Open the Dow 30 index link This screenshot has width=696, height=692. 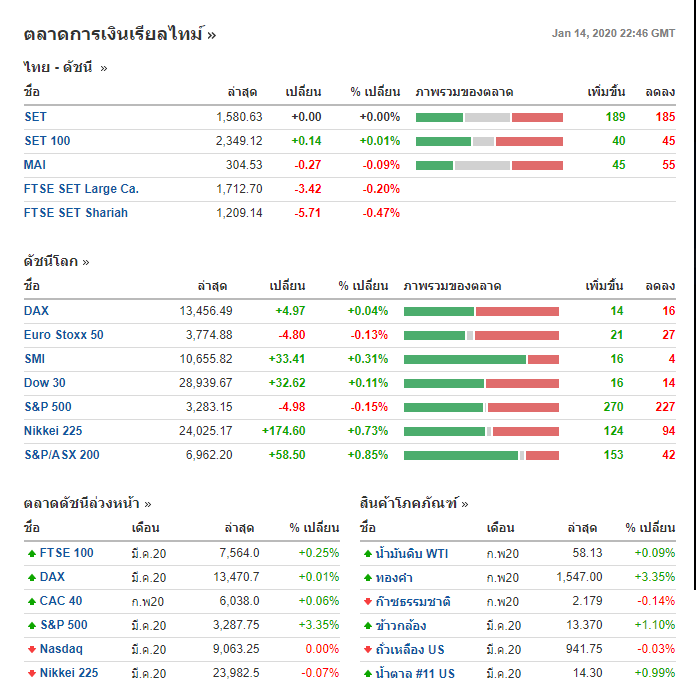[46, 383]
